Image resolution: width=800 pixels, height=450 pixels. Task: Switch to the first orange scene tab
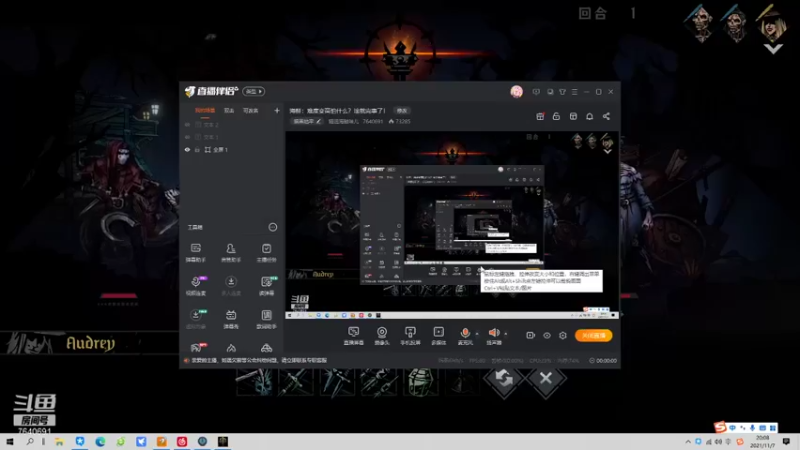(x=205, y=111)
